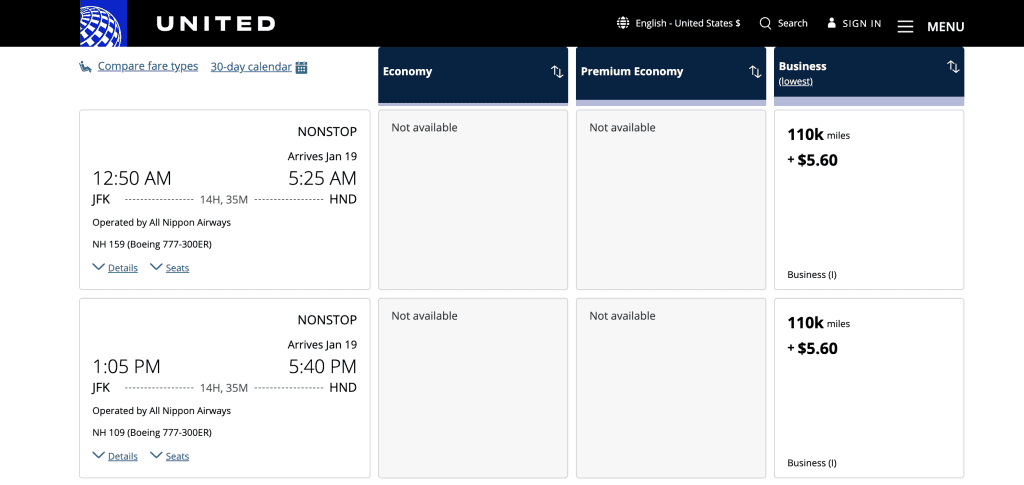Open the language globe icon selector
This screenshot has height=485, width=1024.
tap(623, 23)
